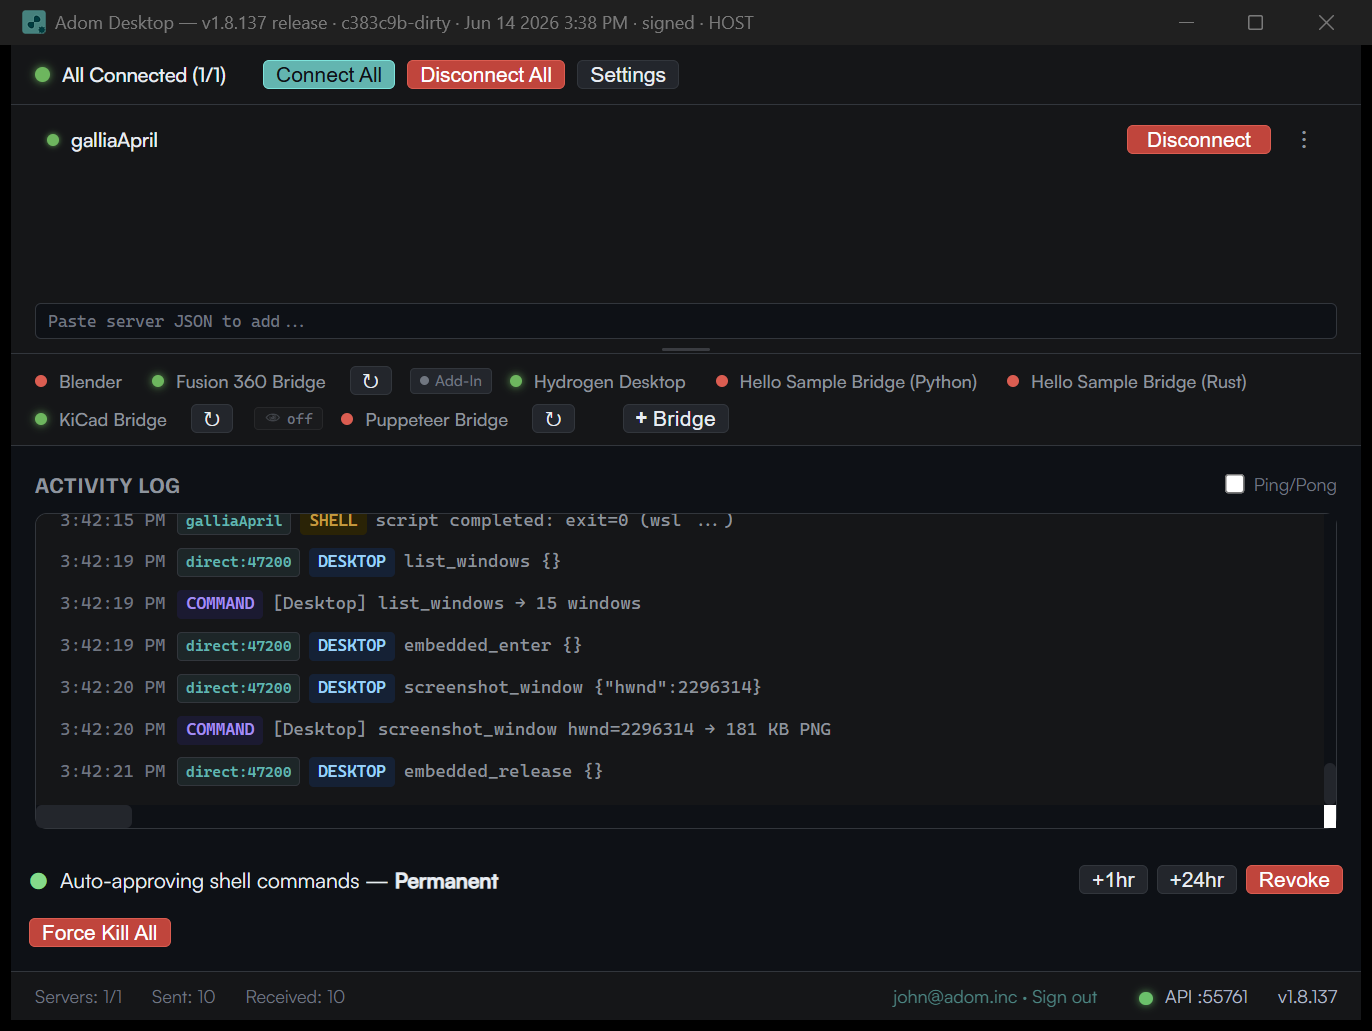
Task: Click the Disconnect All button
Action: coord(486,75)
